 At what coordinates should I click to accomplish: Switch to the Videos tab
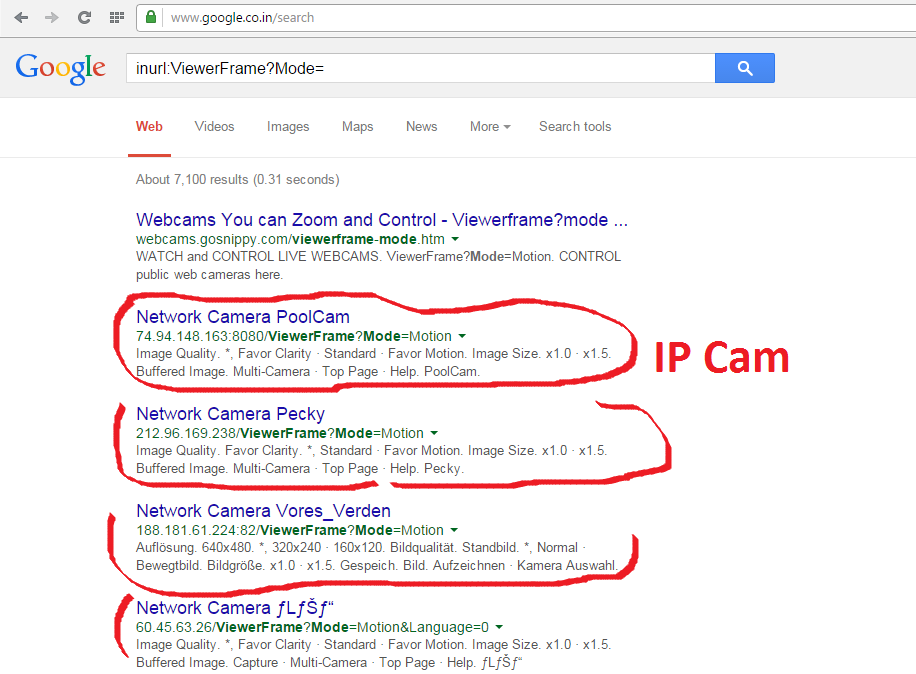214,127
